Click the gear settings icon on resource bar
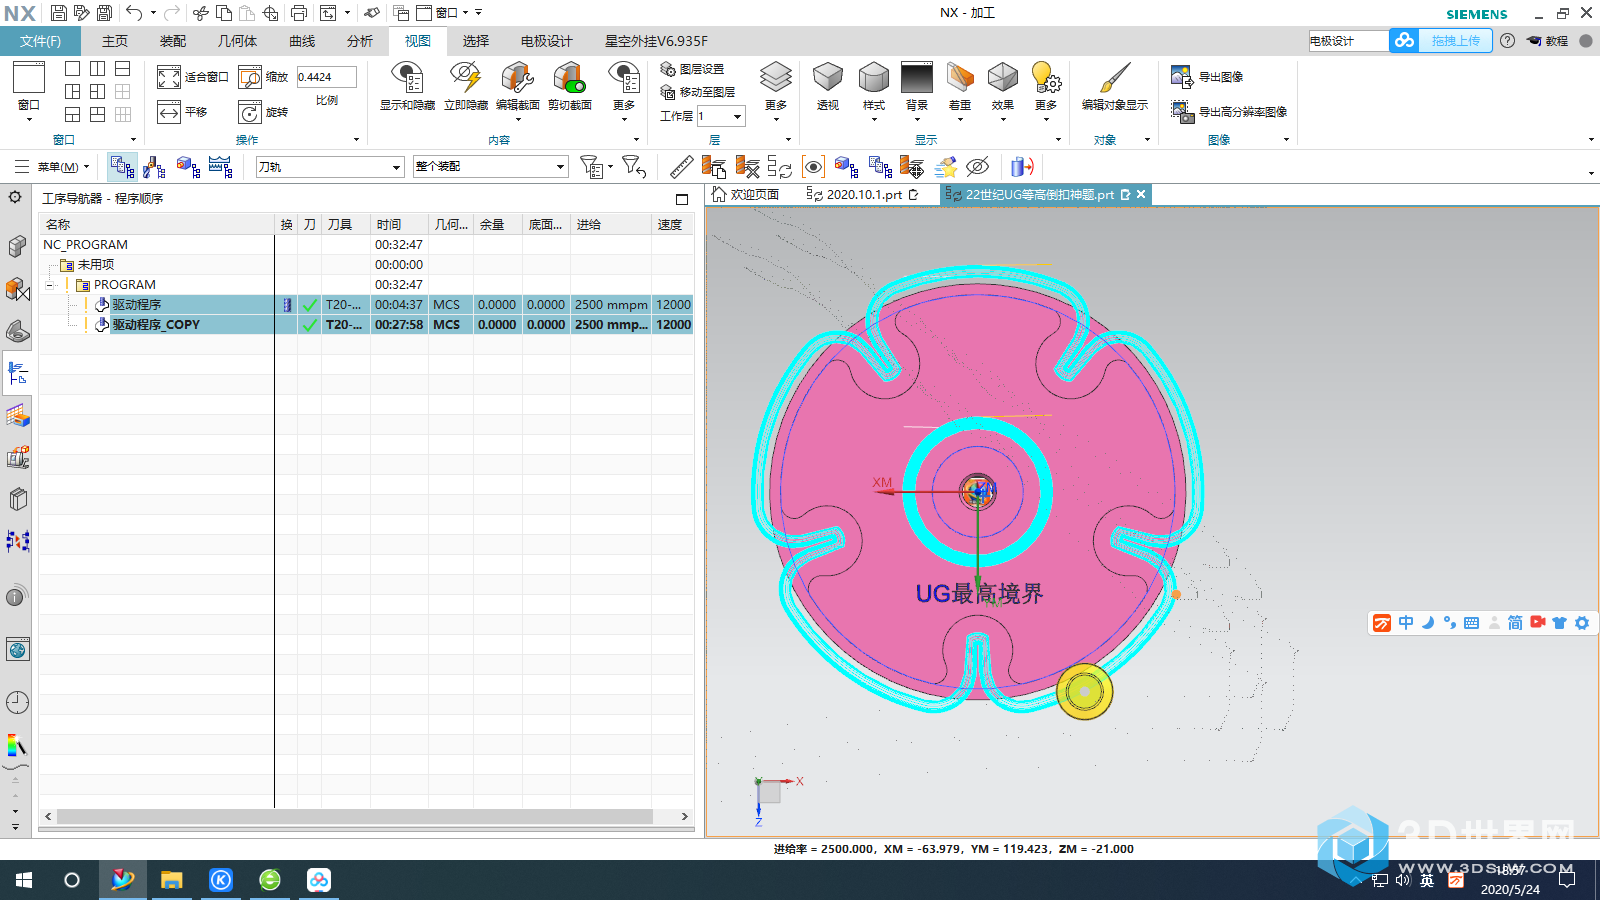This screenshot has width=1600, height=900. [x=15, y=197]
